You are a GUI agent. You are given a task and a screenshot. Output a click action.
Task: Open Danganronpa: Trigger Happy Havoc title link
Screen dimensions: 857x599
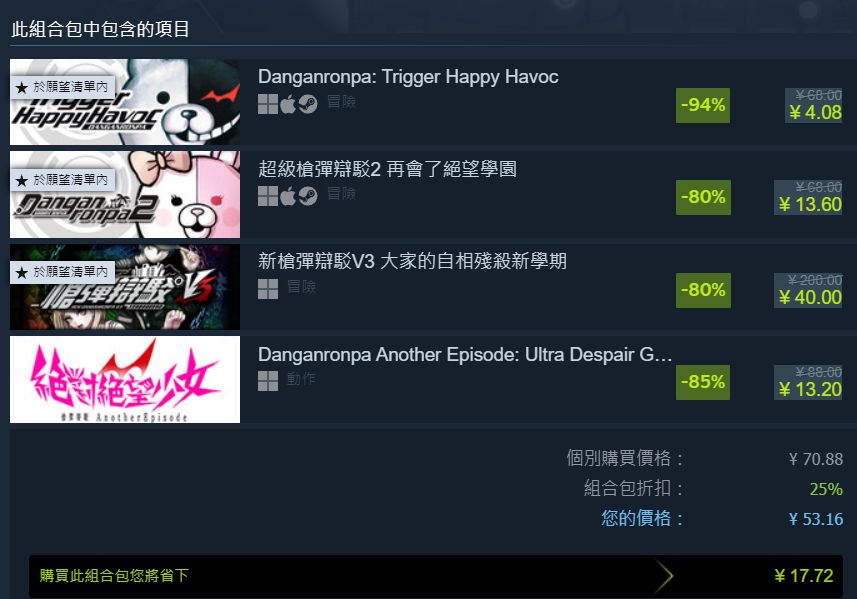coord(408,77)
